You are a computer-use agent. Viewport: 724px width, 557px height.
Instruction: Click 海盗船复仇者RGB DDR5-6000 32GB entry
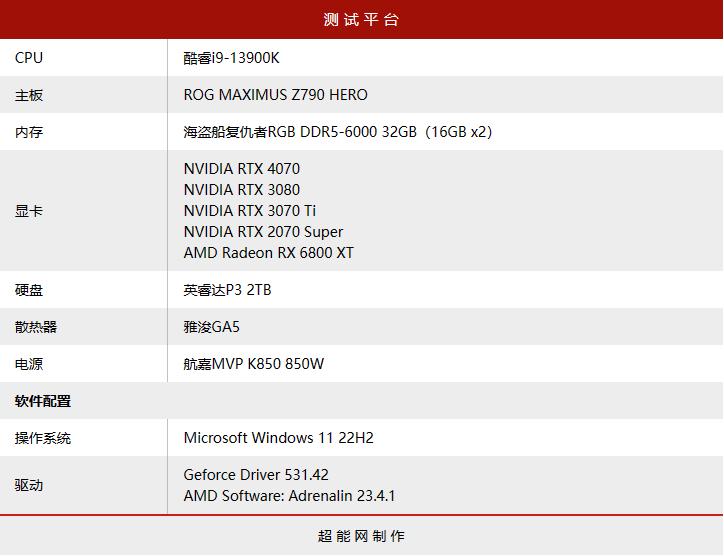coord(338,132)
